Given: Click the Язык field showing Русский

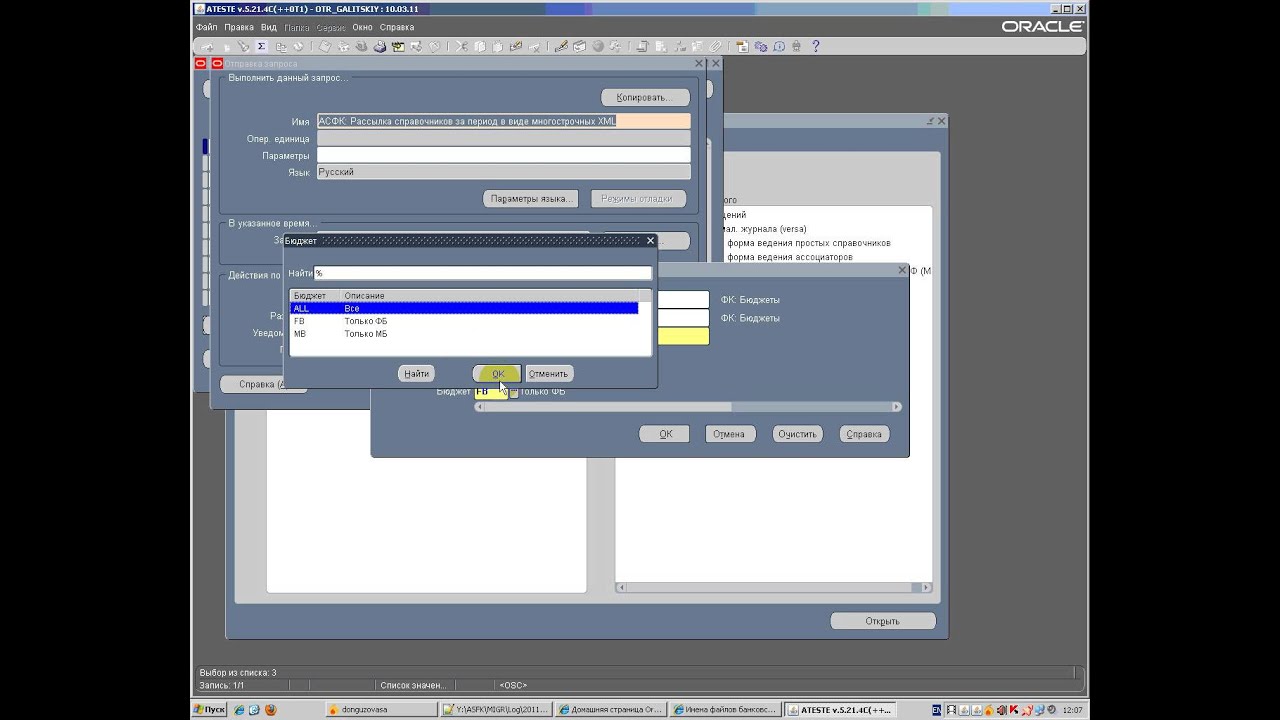Looking at the screenshot, I should 503,172.
